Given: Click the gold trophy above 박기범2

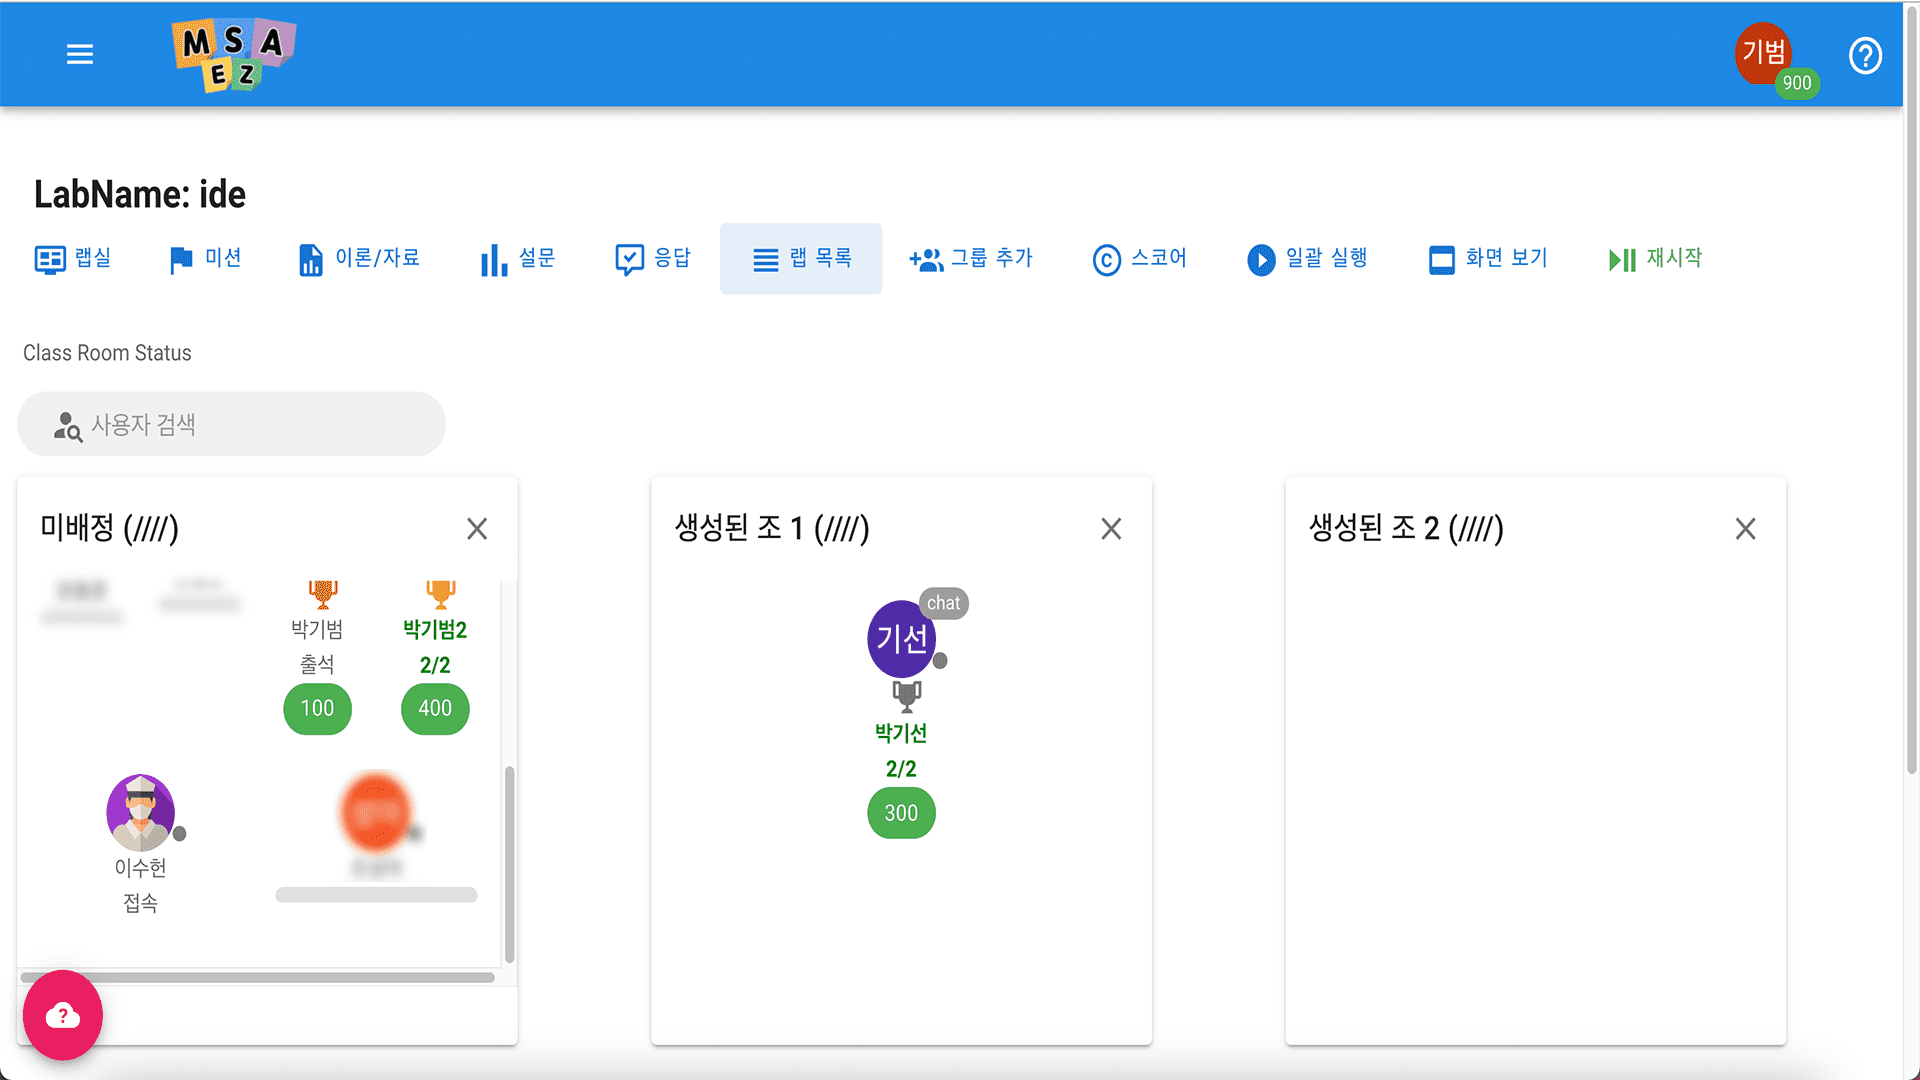Looking at the screenshot, I should pos(440,594).
